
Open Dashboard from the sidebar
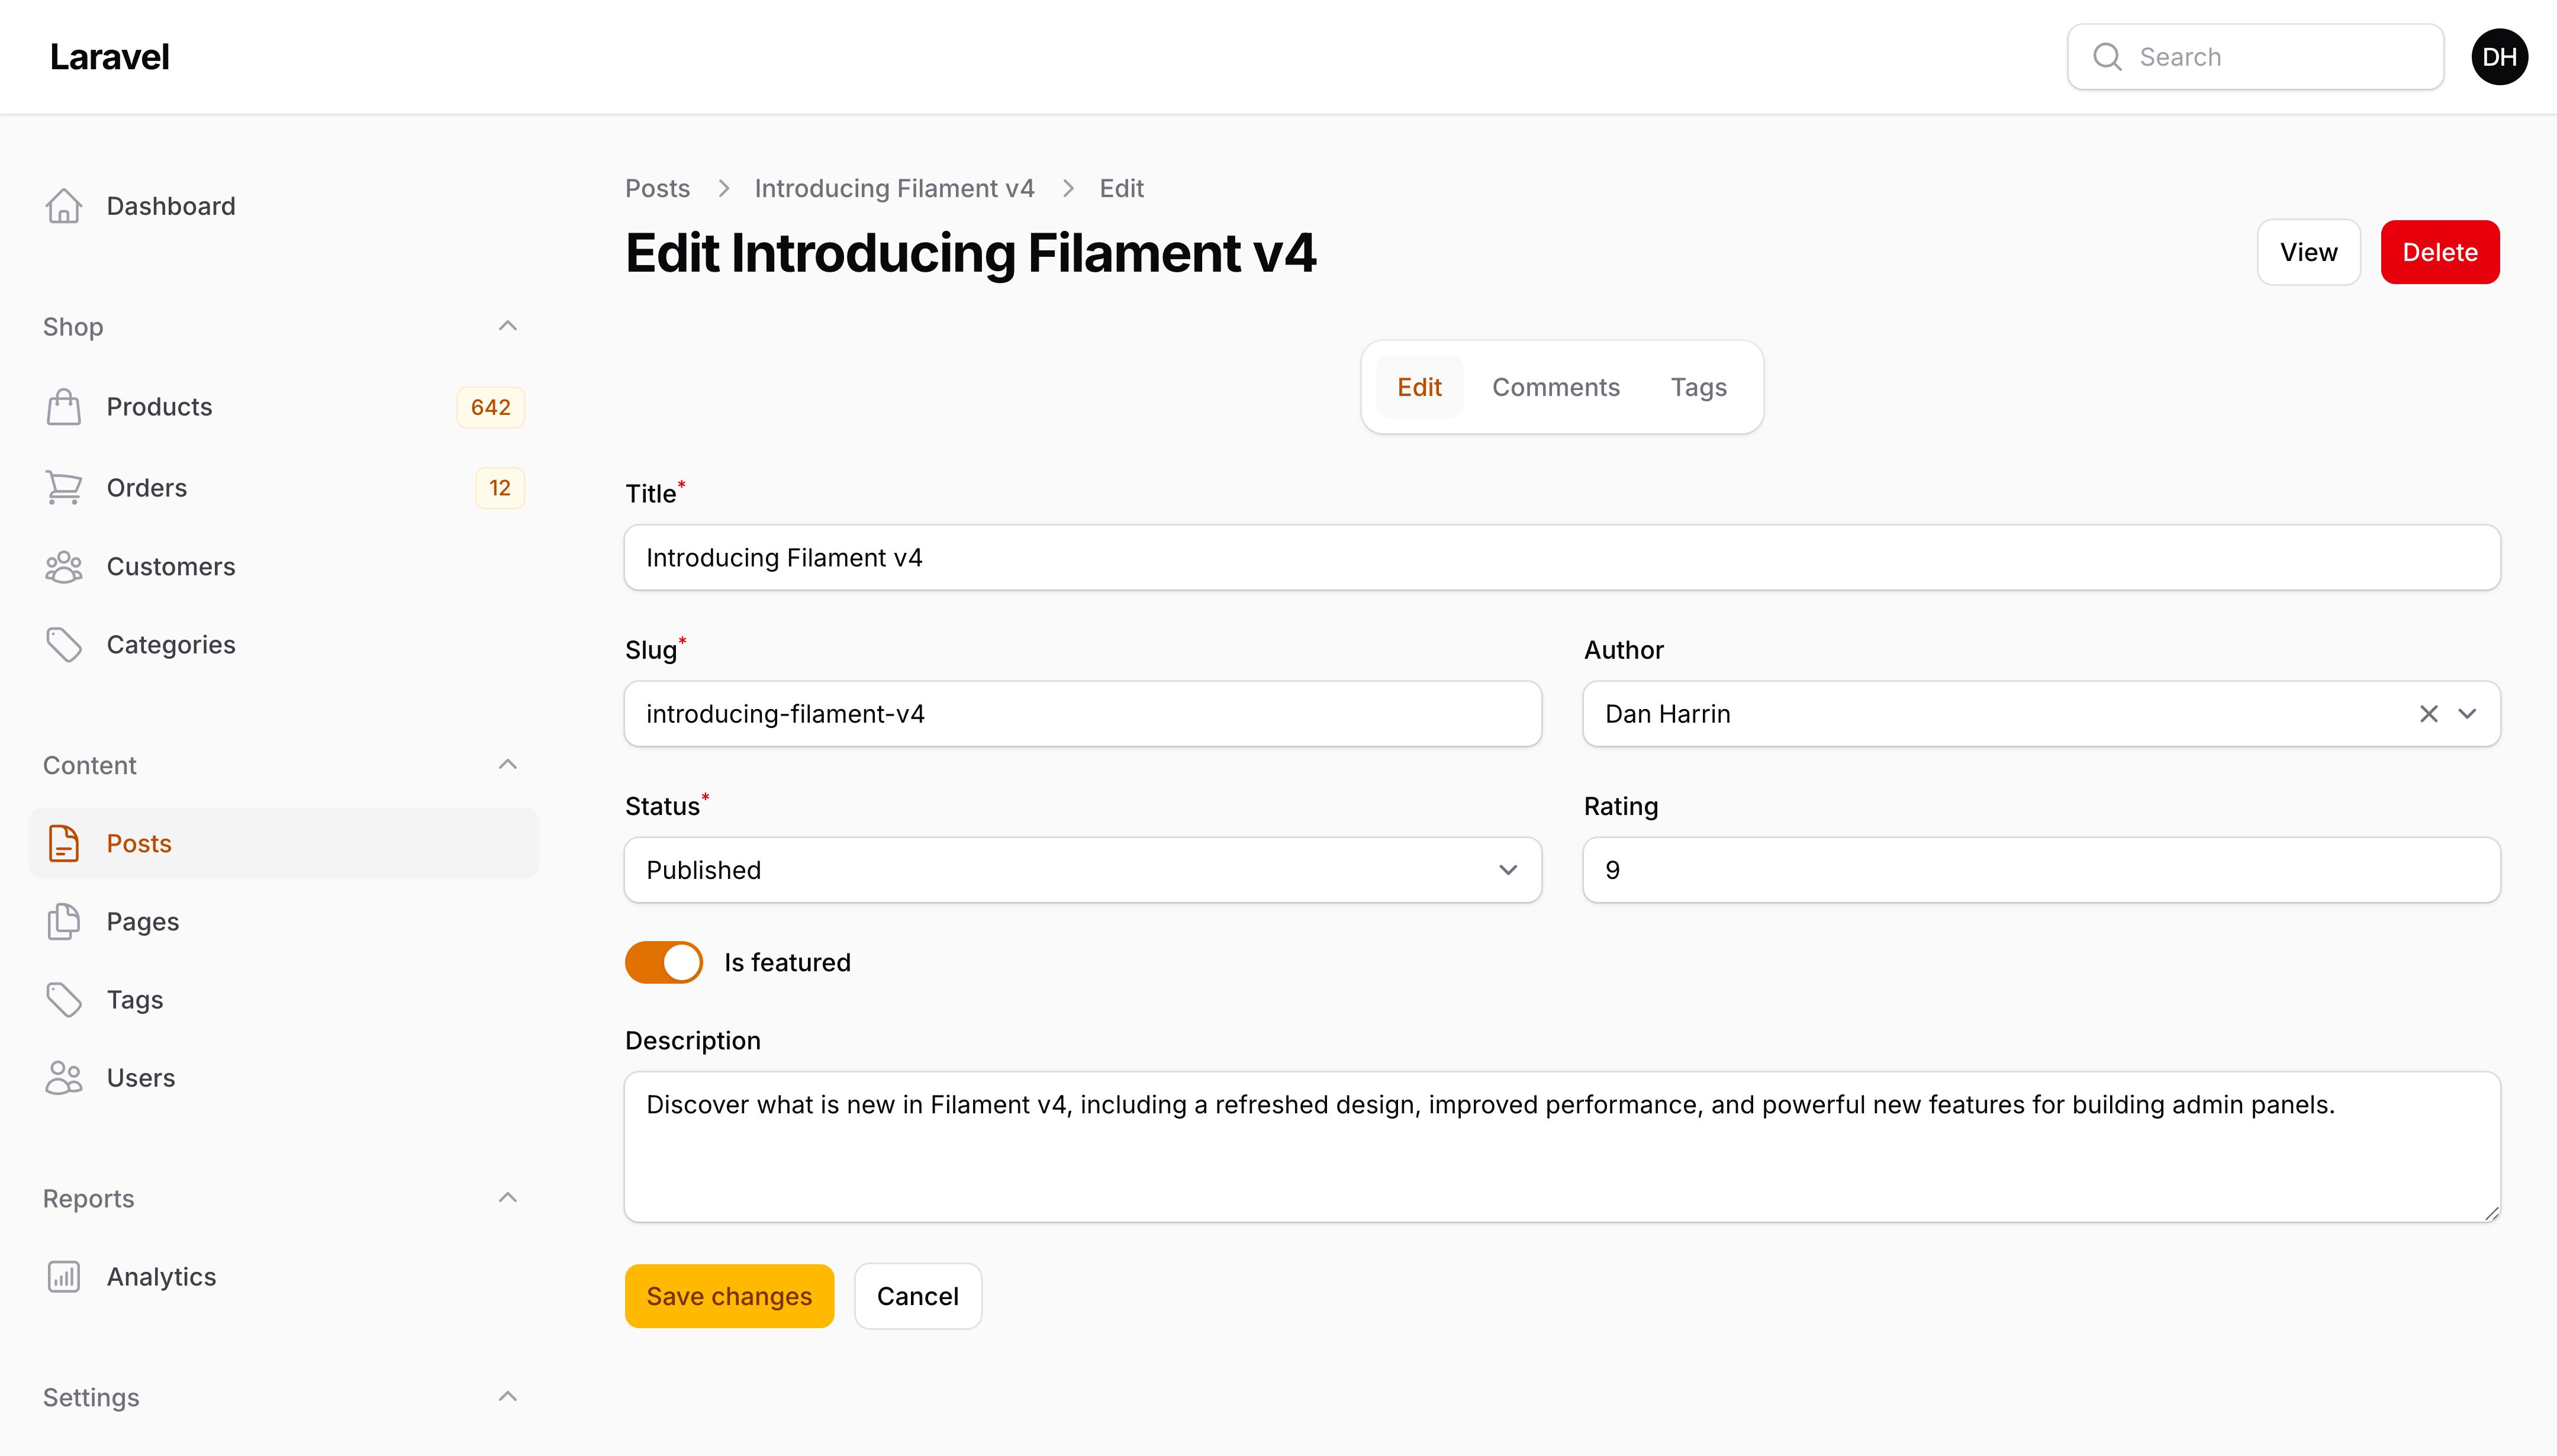point(284,206)
